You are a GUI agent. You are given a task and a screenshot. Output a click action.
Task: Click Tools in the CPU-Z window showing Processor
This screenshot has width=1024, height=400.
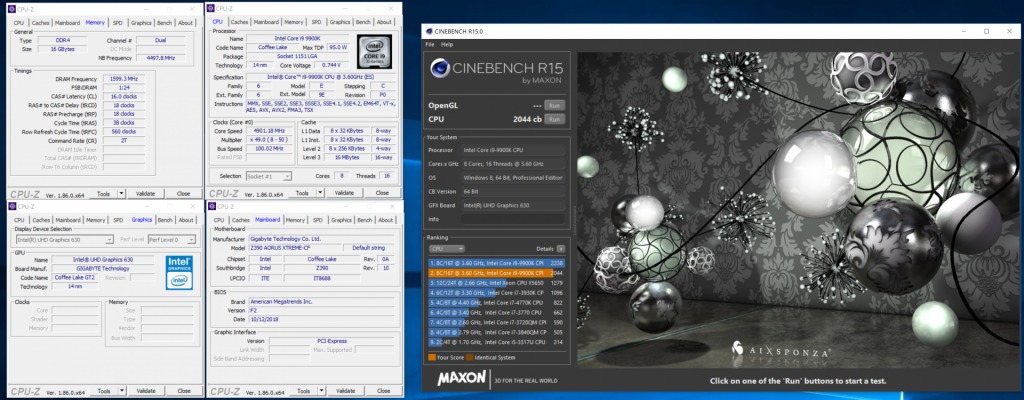(302, 193)
